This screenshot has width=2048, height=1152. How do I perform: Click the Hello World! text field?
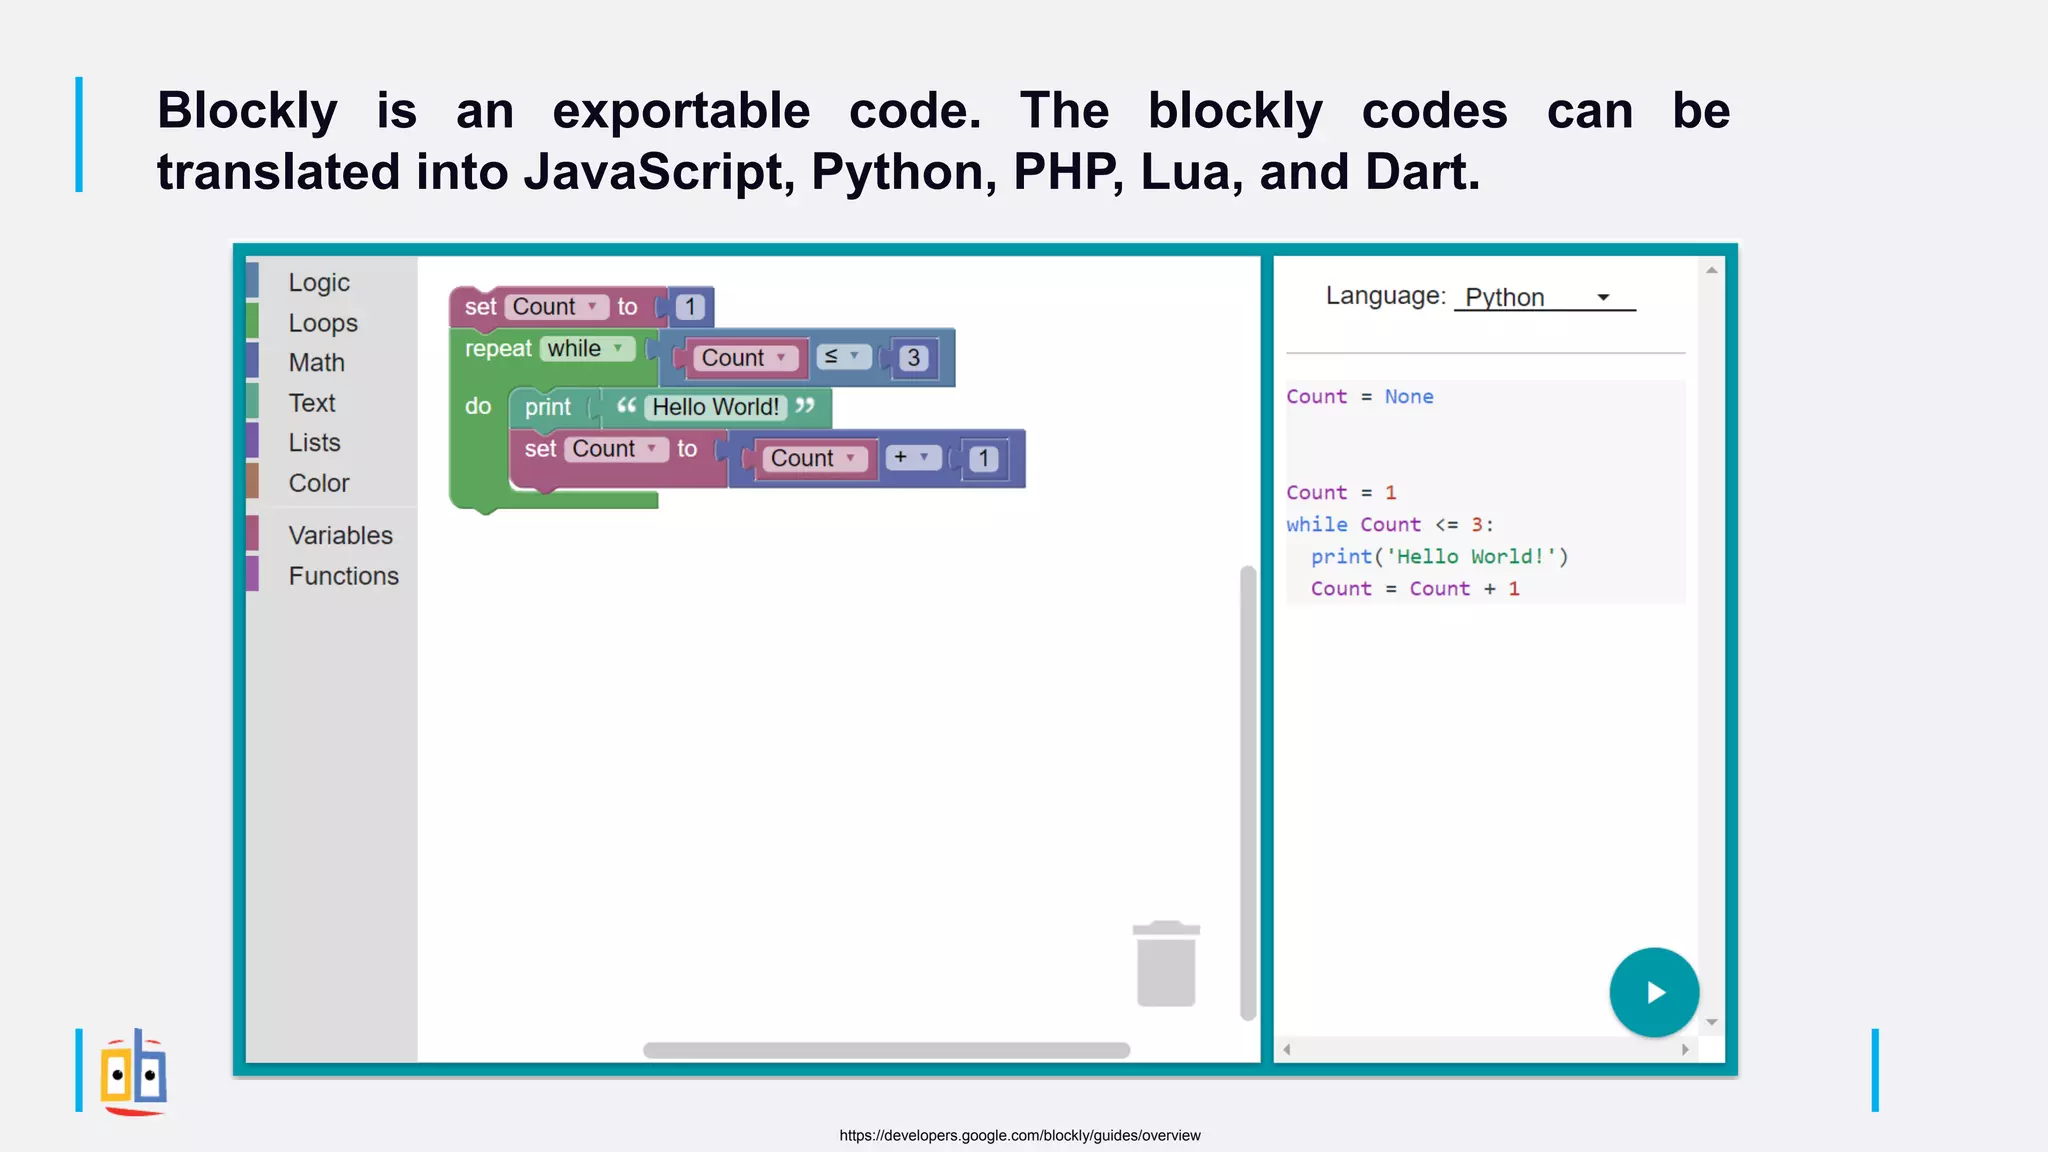click(x=715, y=407)
